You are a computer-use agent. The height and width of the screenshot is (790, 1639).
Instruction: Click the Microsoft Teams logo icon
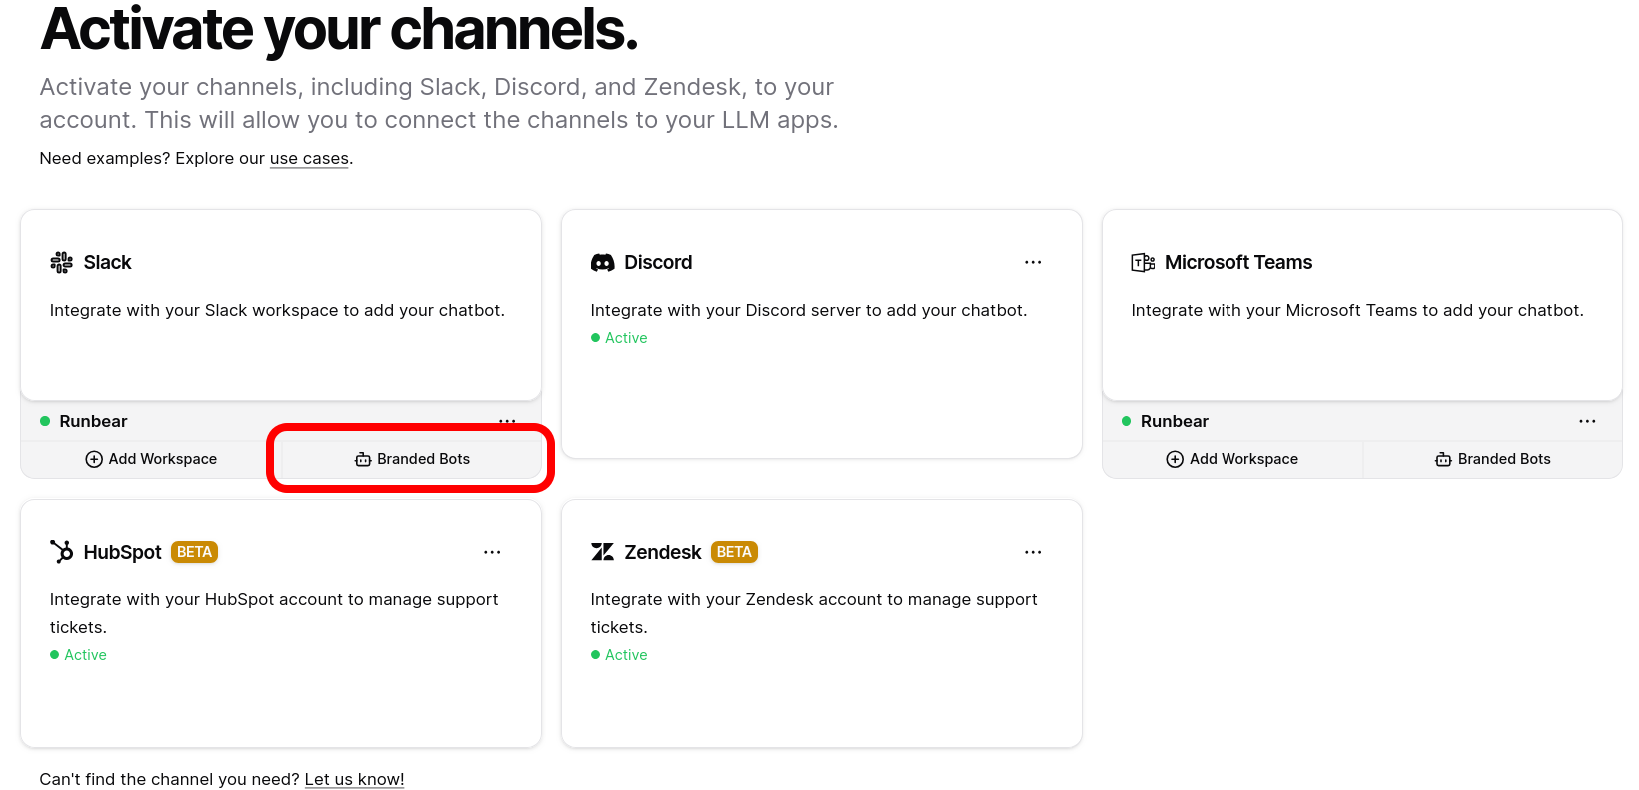coord(1143,263)
